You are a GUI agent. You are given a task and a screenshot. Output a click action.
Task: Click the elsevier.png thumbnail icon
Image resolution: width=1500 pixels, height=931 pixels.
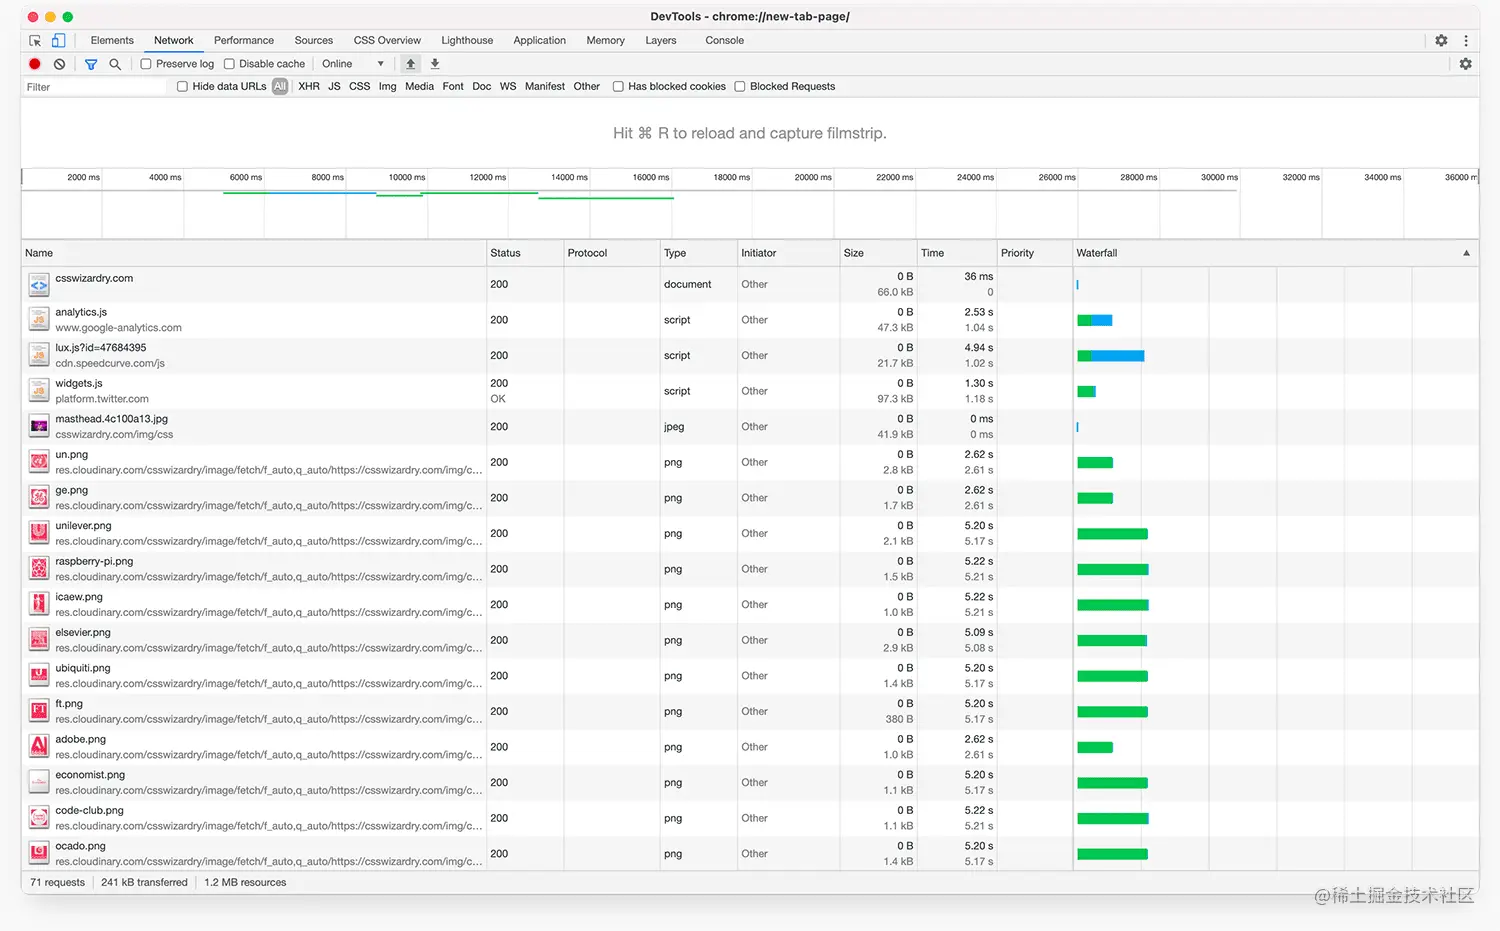pyautogui.click(x=39, y=640)
